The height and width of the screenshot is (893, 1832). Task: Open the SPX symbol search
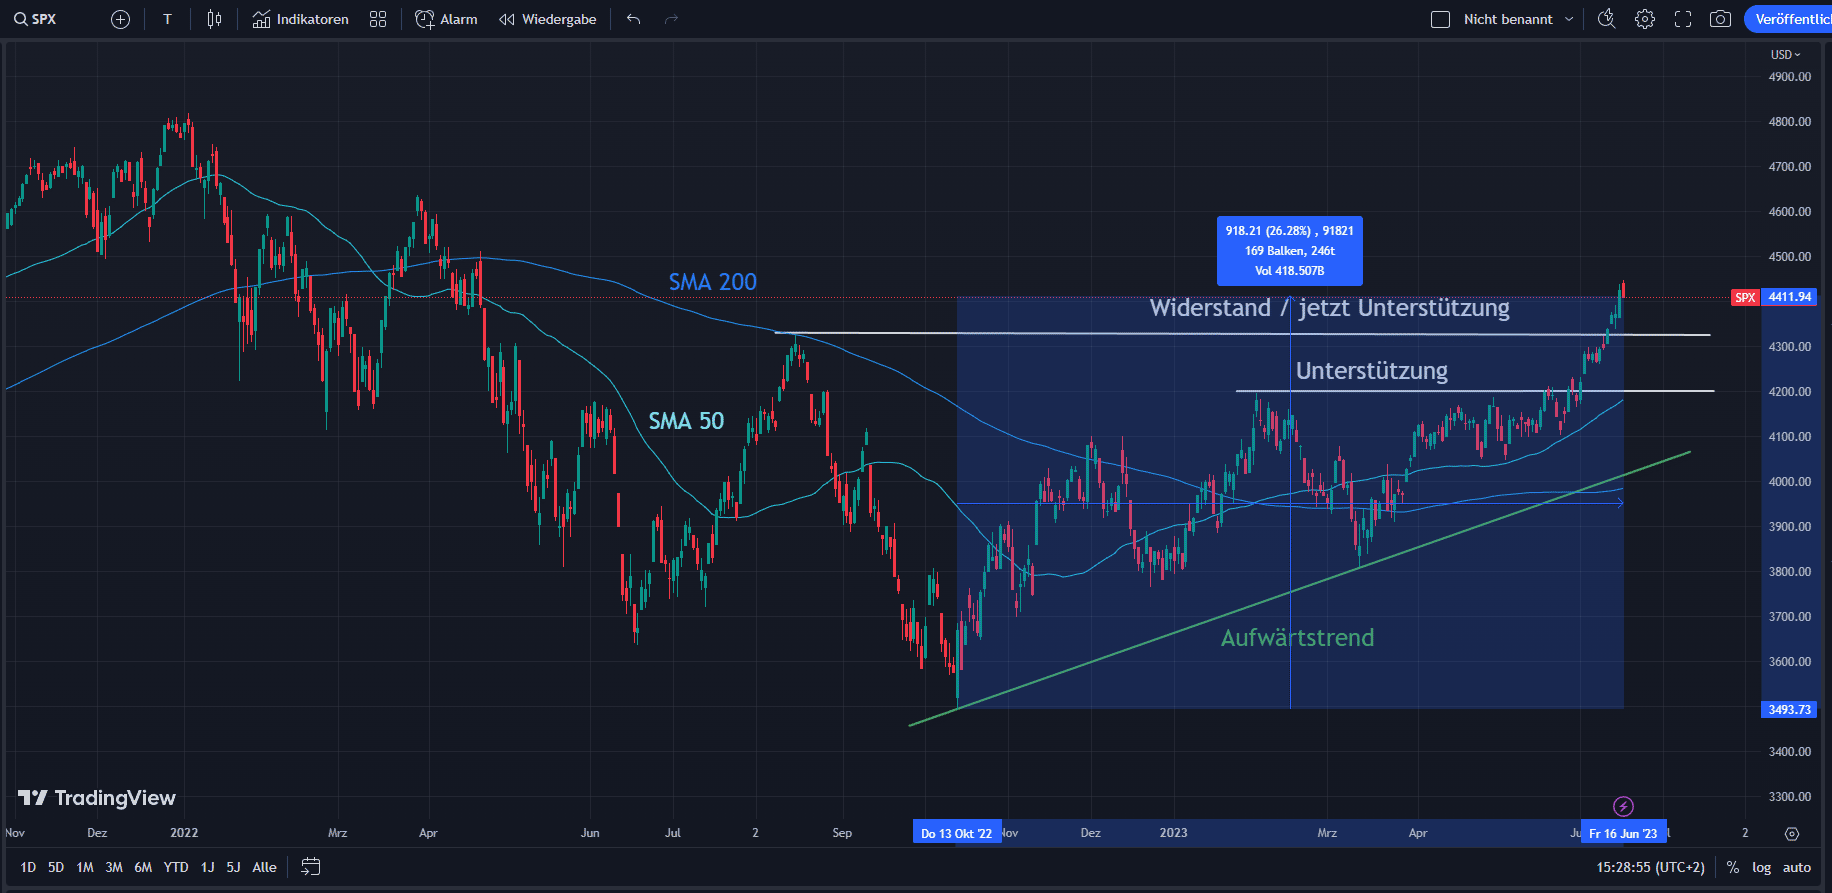pos(35,19)
